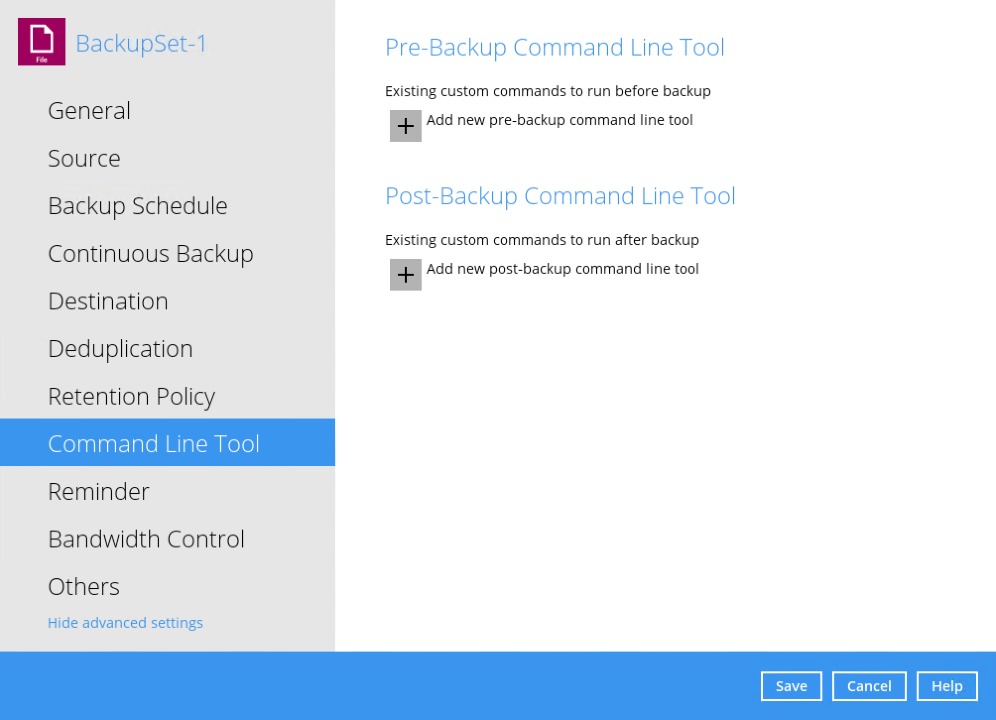The width and height of the screenshot is (996, 720).
Task: Save the backup set configuration
Action: pyautogui.click(x=791, y=686)
